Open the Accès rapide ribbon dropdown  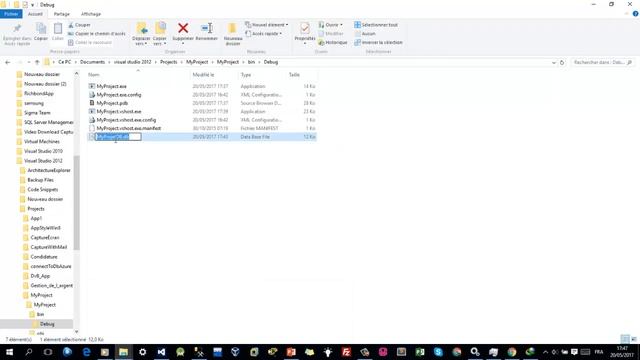click(x=264, y=33)
